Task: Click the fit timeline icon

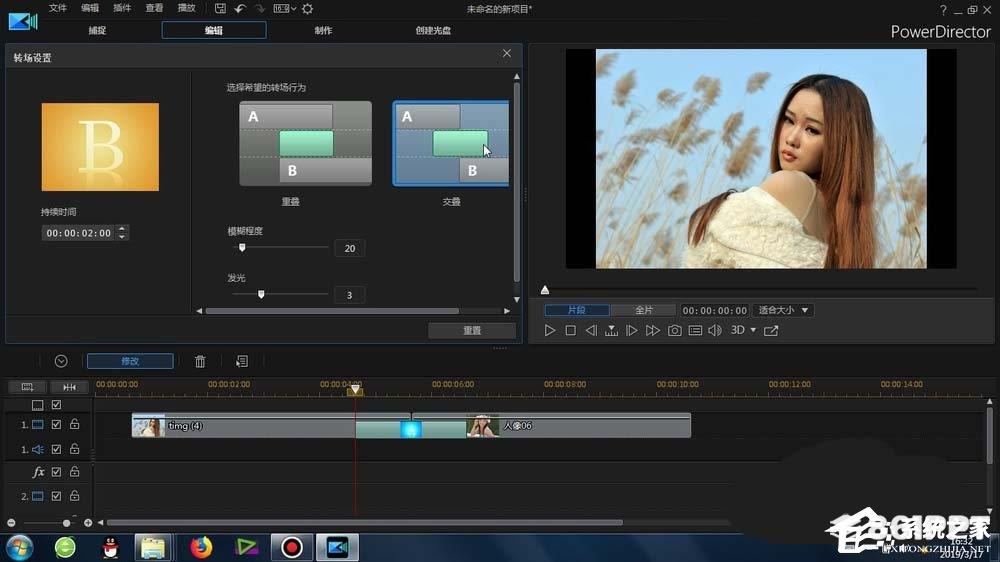Action: click(x=69, y=387)
